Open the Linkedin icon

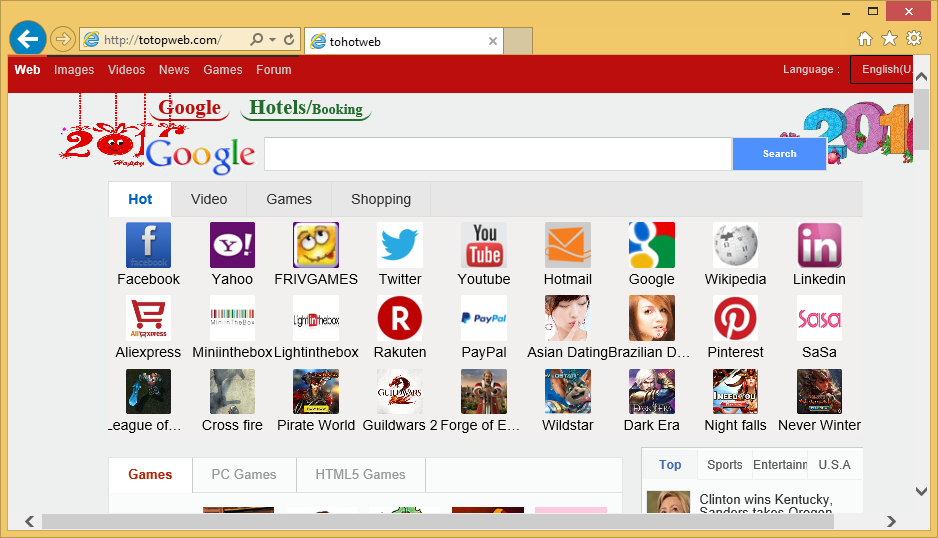click(x=820, y=245)
